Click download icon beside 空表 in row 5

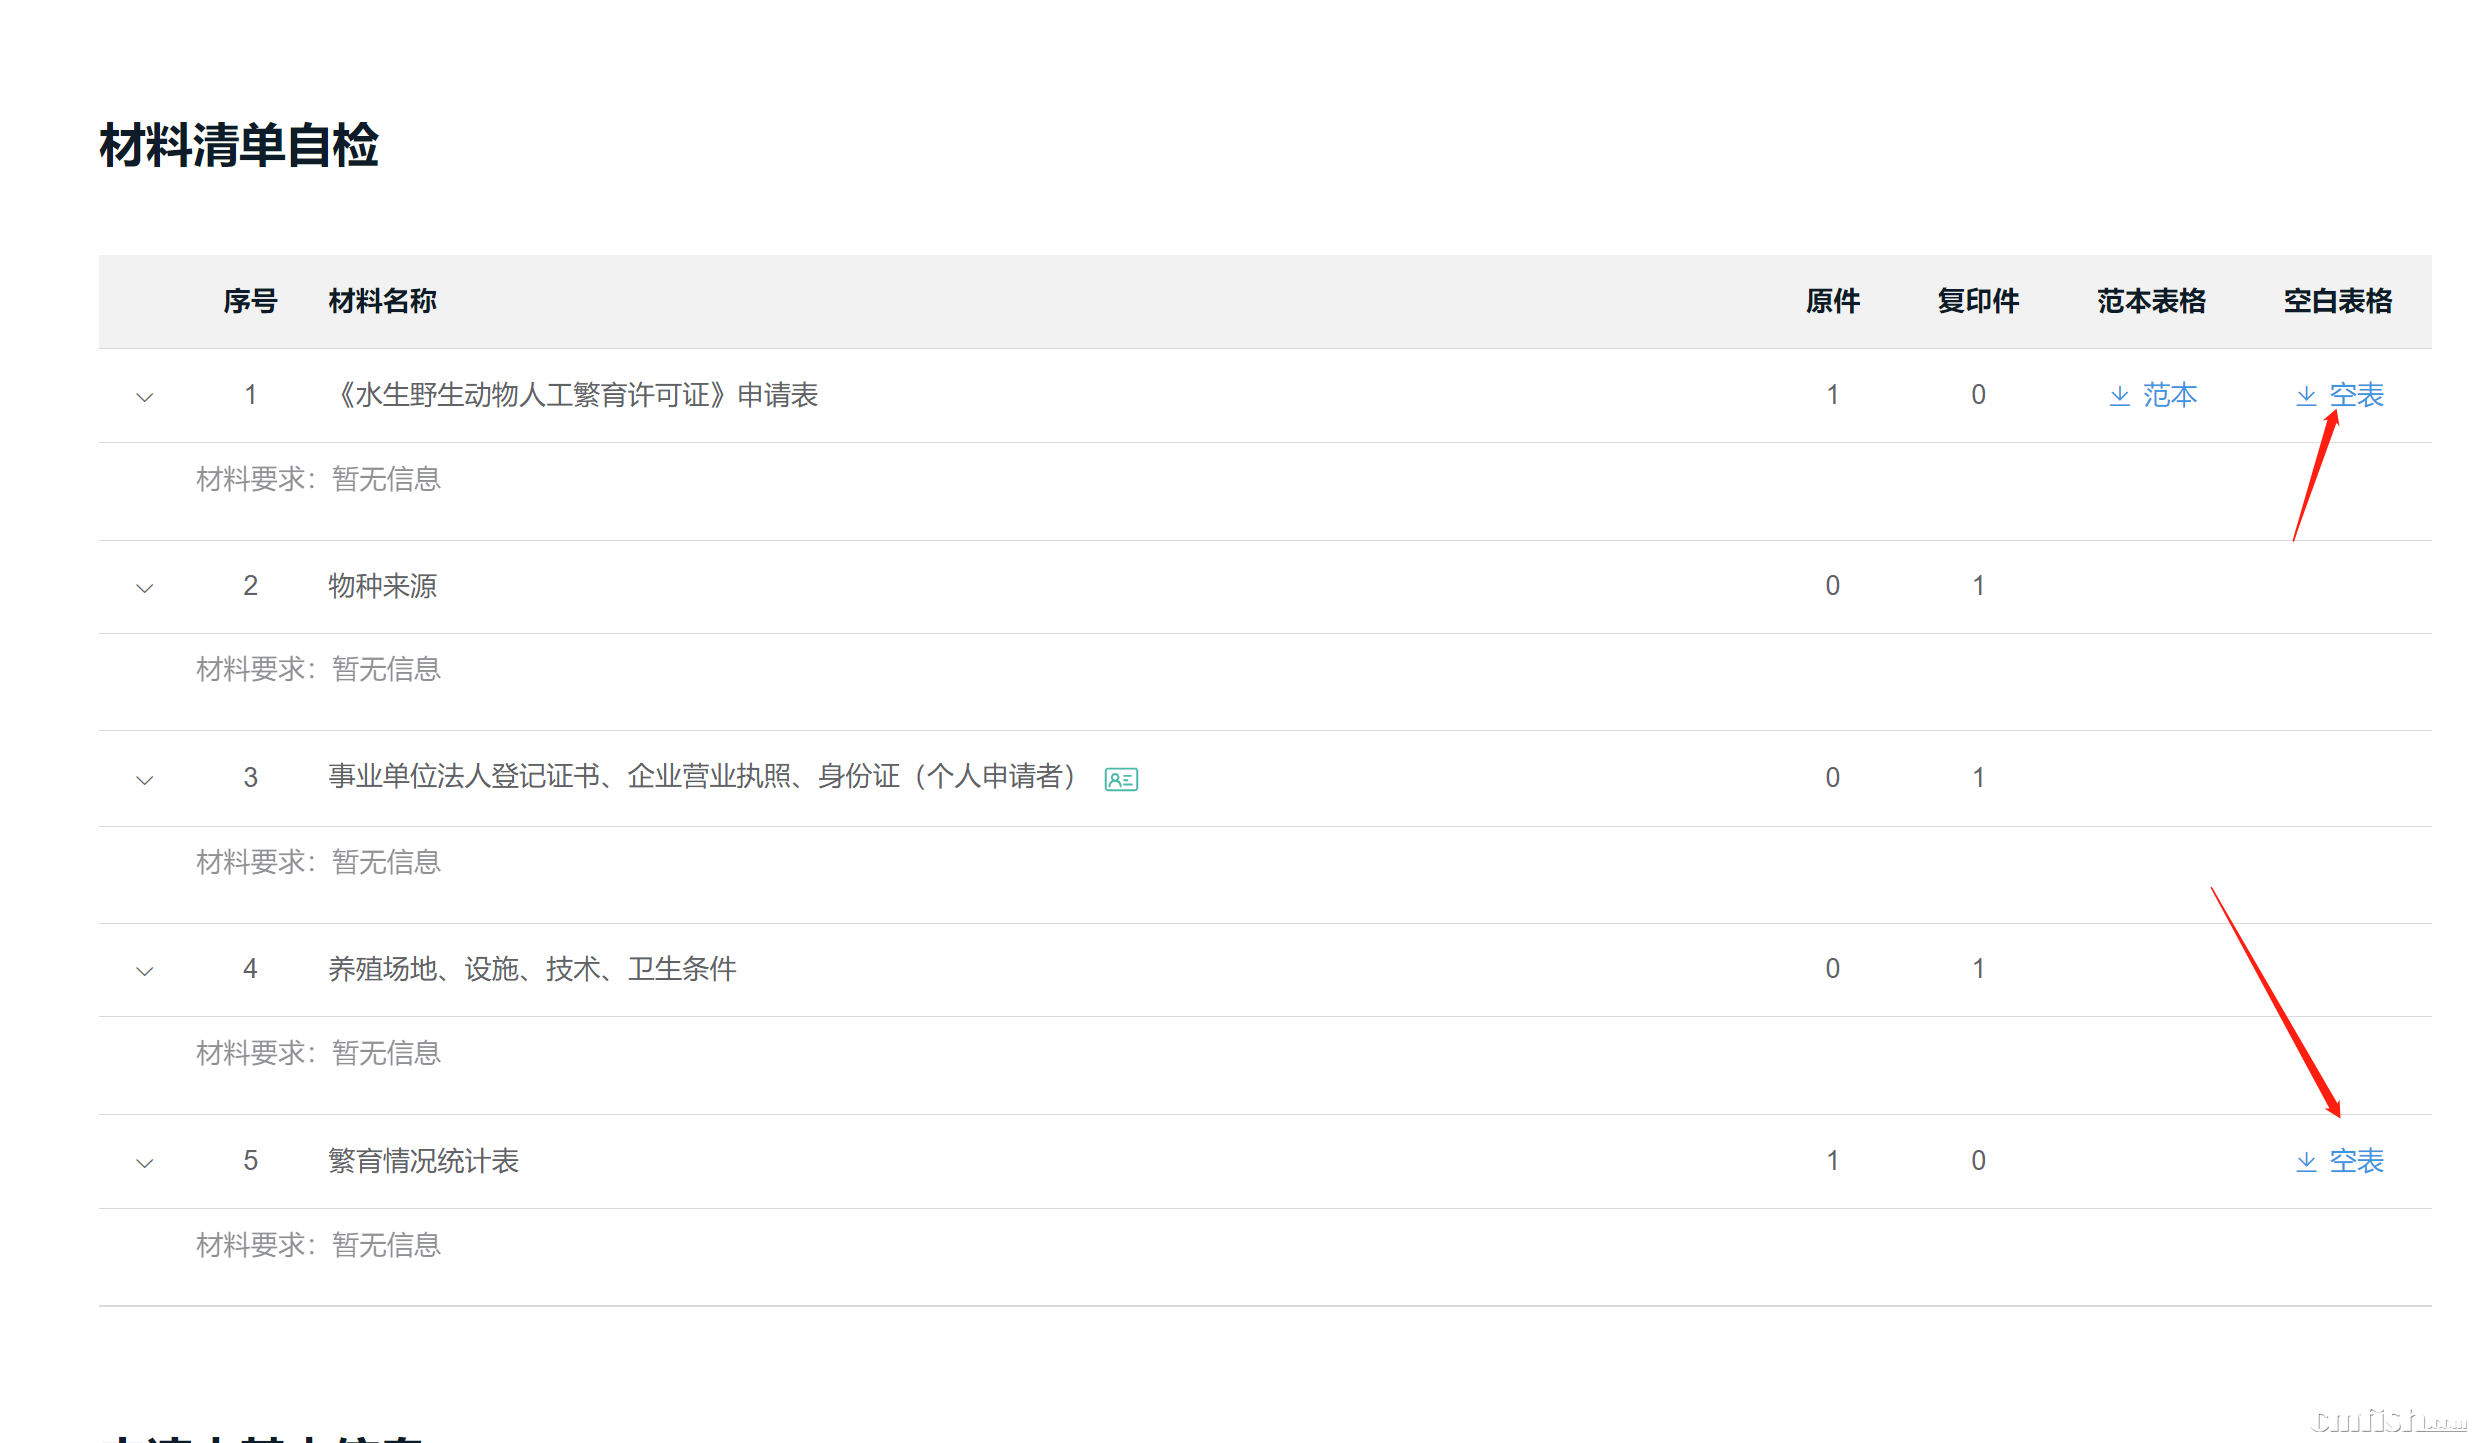pos(2305,1162)
